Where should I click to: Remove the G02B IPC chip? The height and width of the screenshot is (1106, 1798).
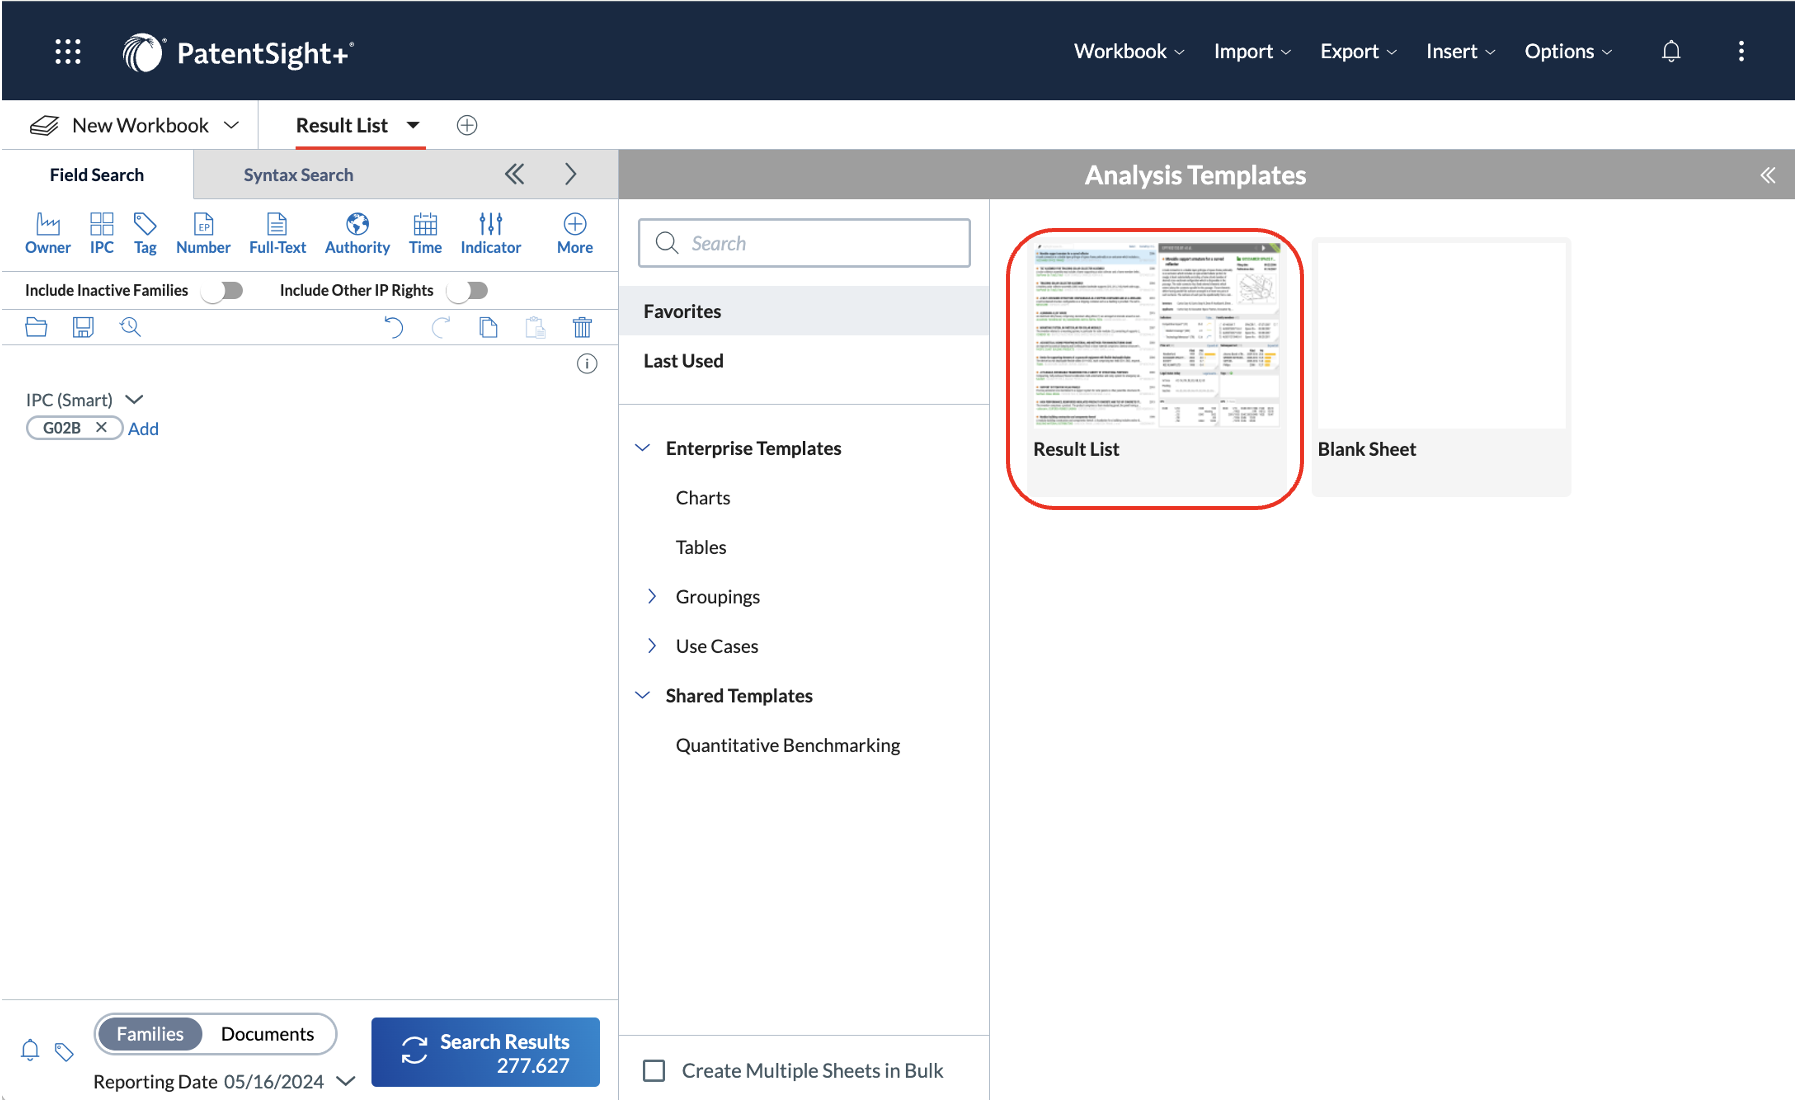pos(101,427)
